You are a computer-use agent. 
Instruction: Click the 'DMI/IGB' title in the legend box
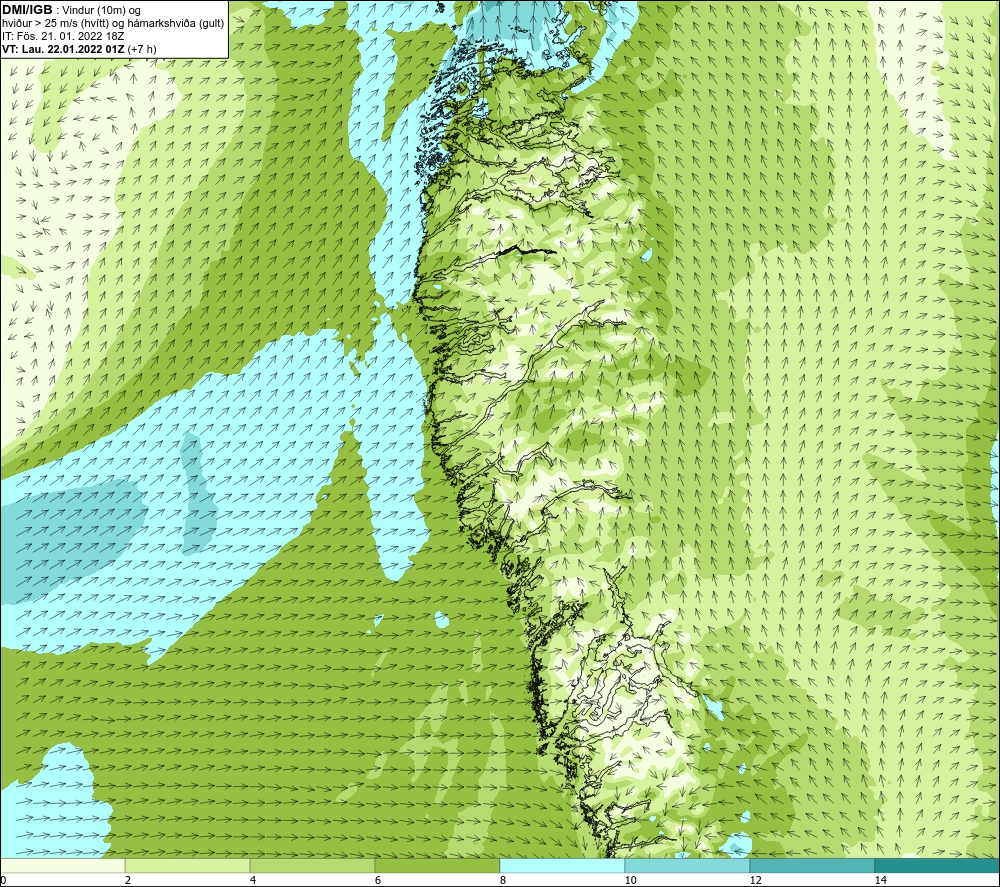click(27, 10)
